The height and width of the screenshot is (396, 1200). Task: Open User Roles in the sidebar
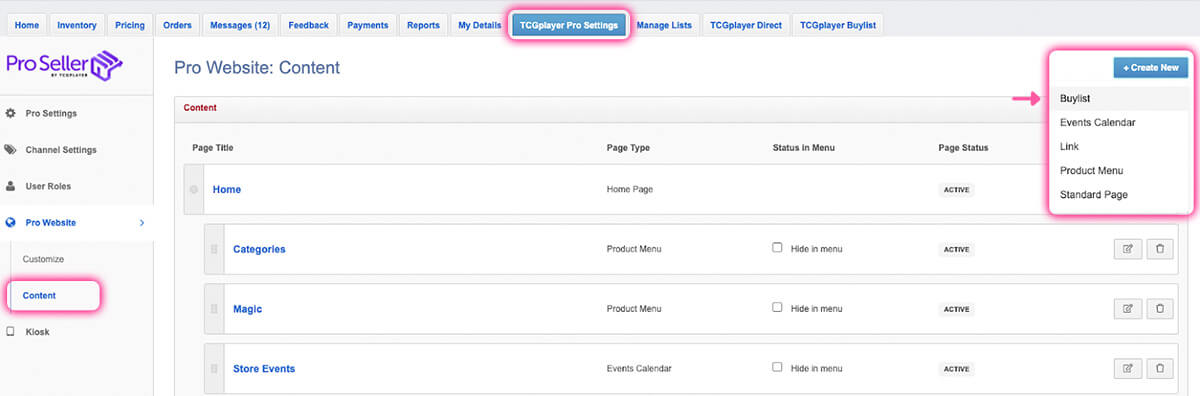(x=48, y=186)
